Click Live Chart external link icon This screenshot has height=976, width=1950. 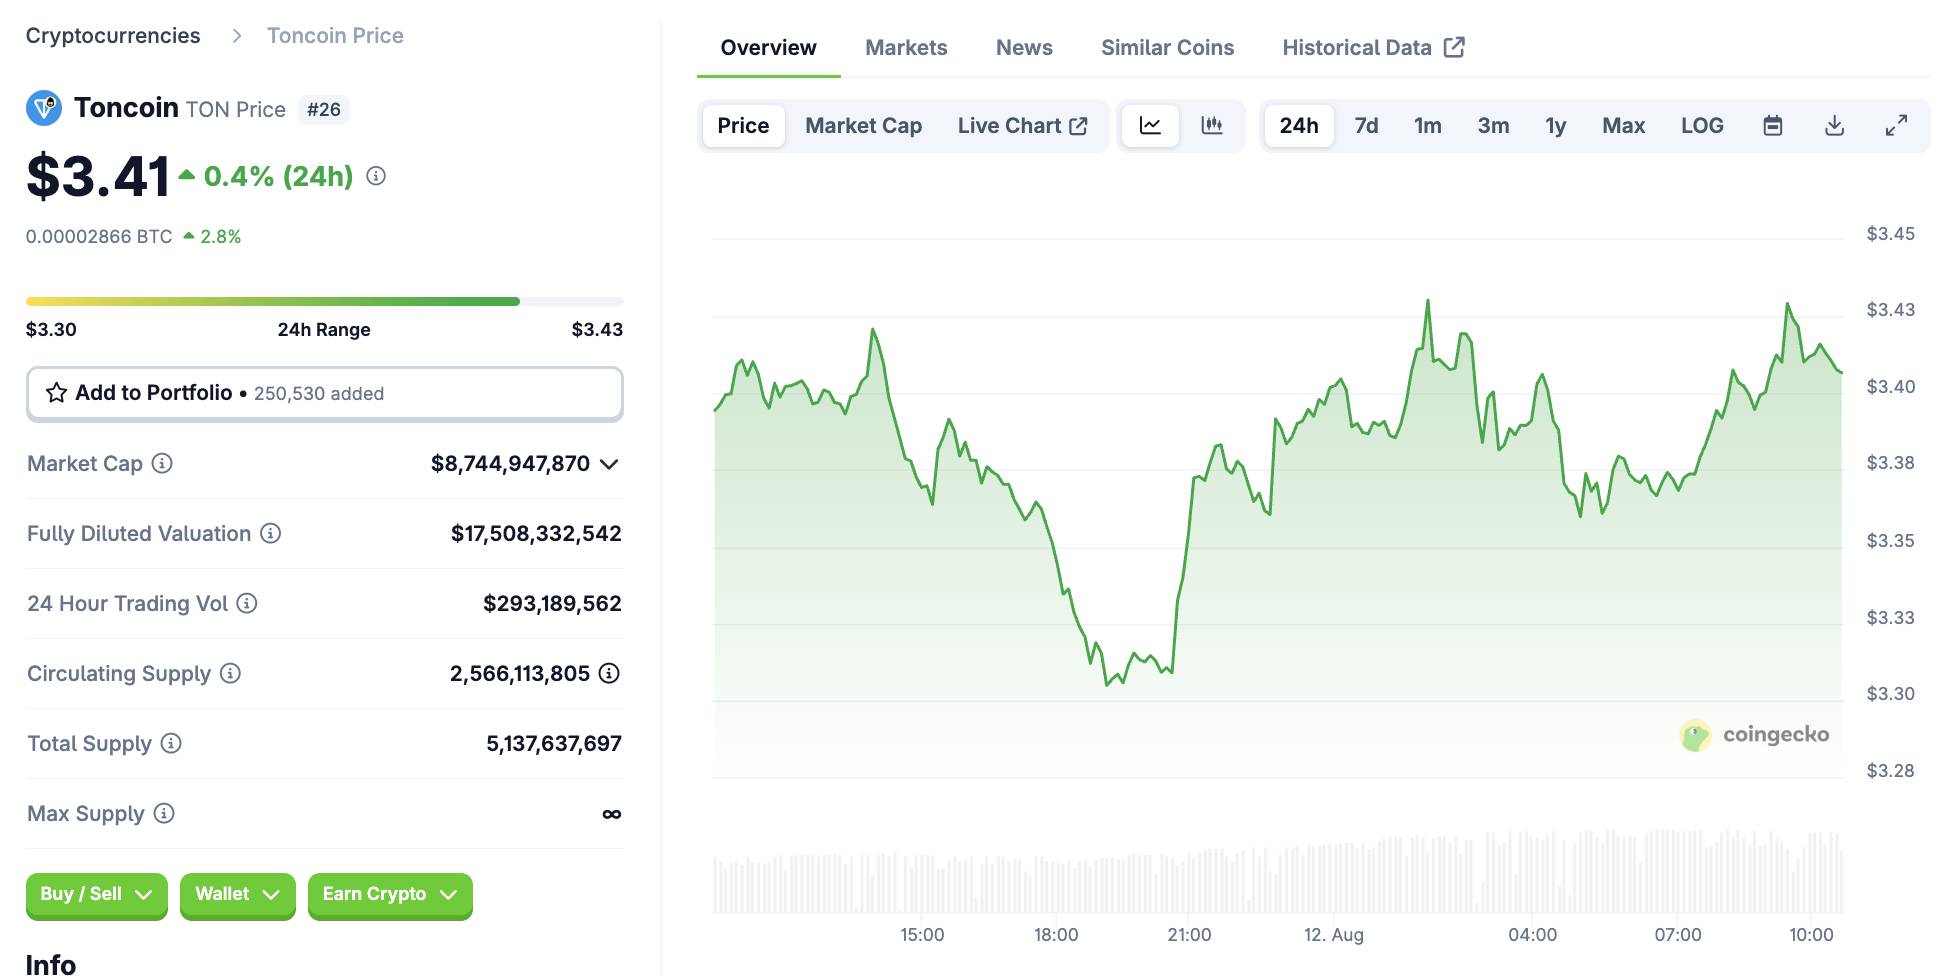tap(1078, 126)
